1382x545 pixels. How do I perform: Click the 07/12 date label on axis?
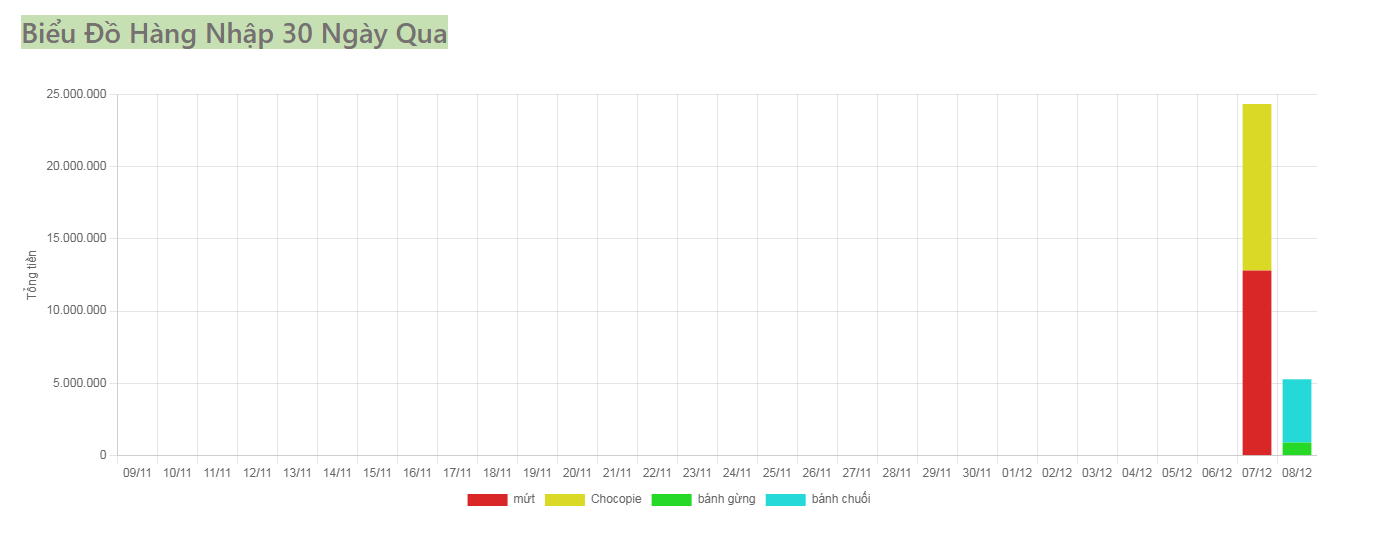point(1257,472)
